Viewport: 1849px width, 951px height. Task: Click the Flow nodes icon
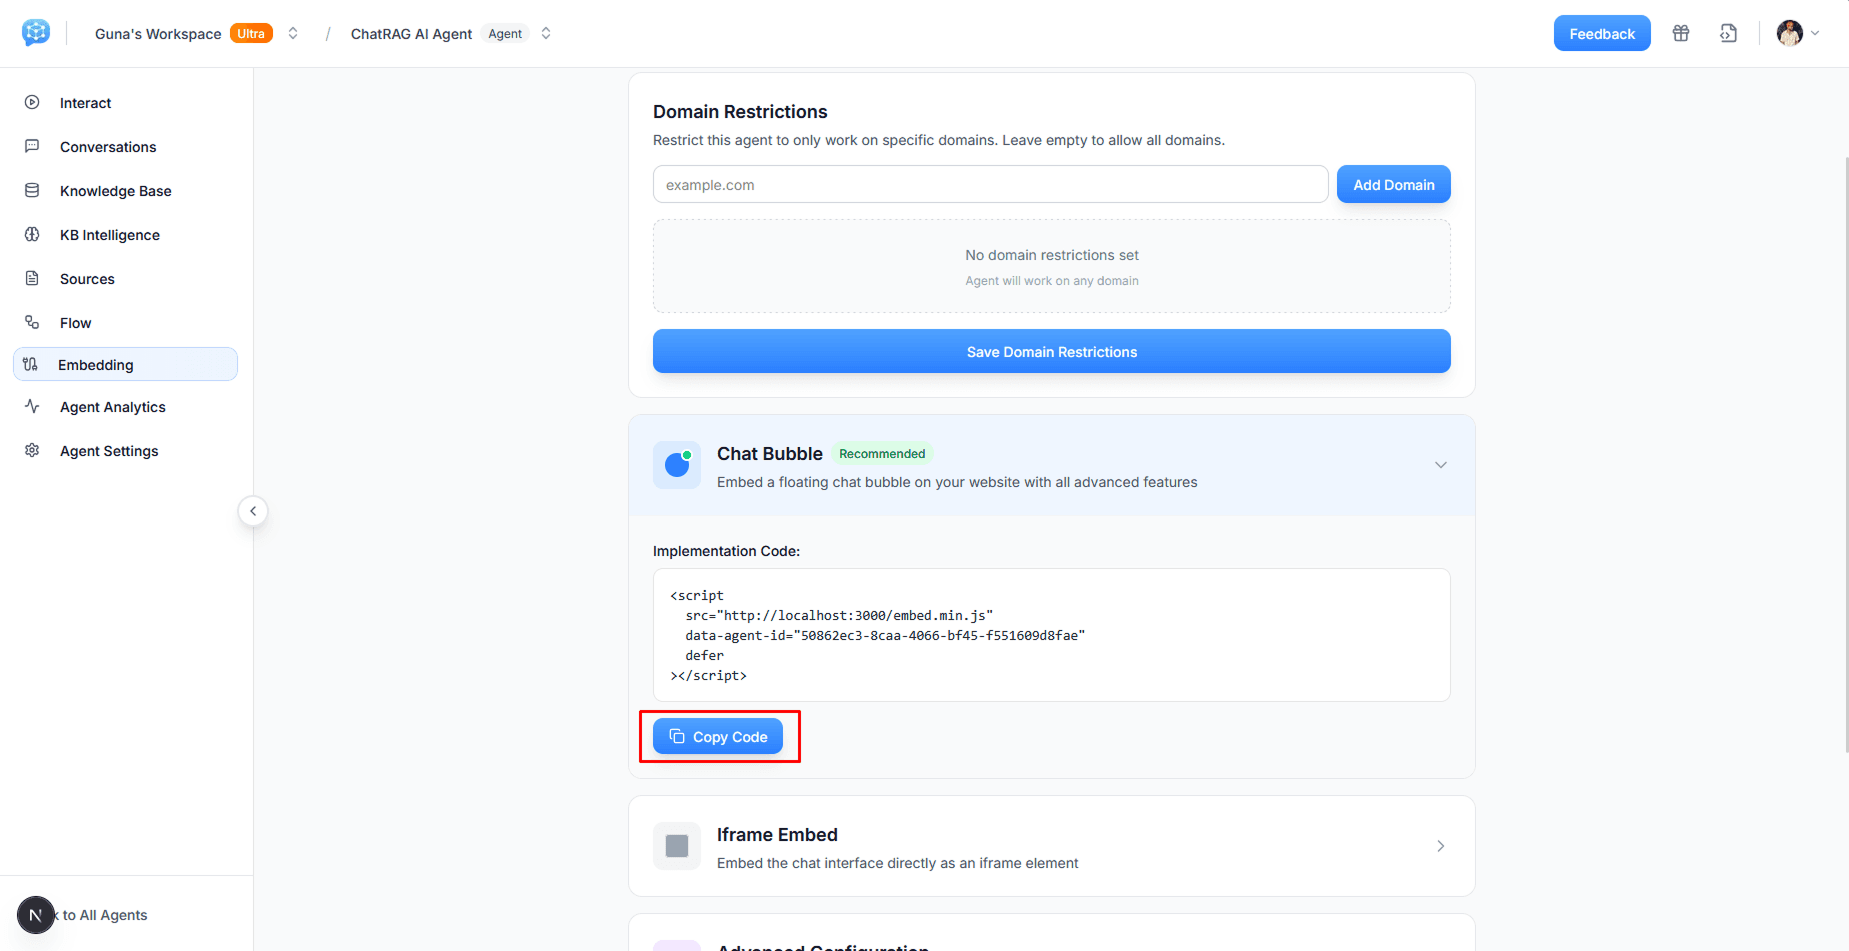pos(32,322)
